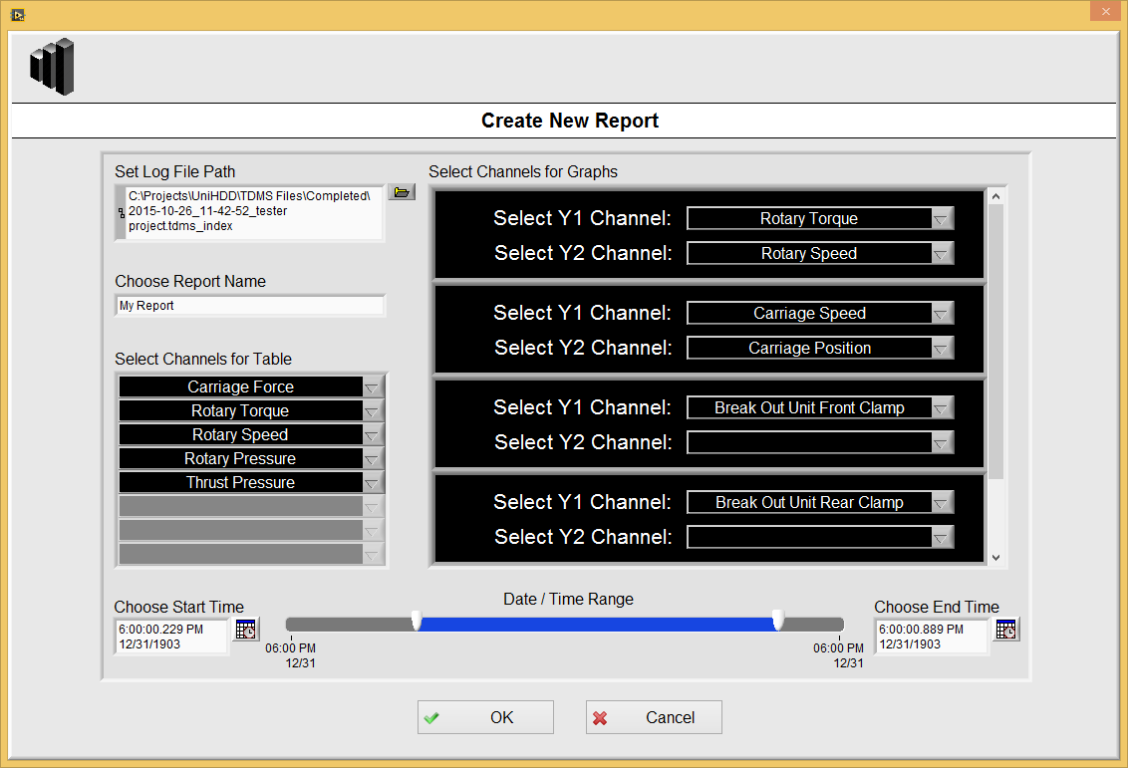Click the application logo icon

(52, 67)
